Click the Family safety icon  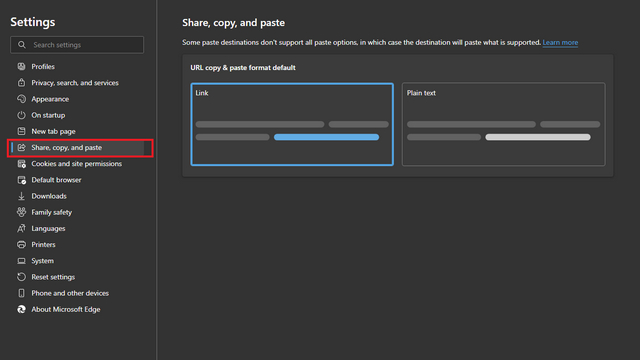click(21, 212)
